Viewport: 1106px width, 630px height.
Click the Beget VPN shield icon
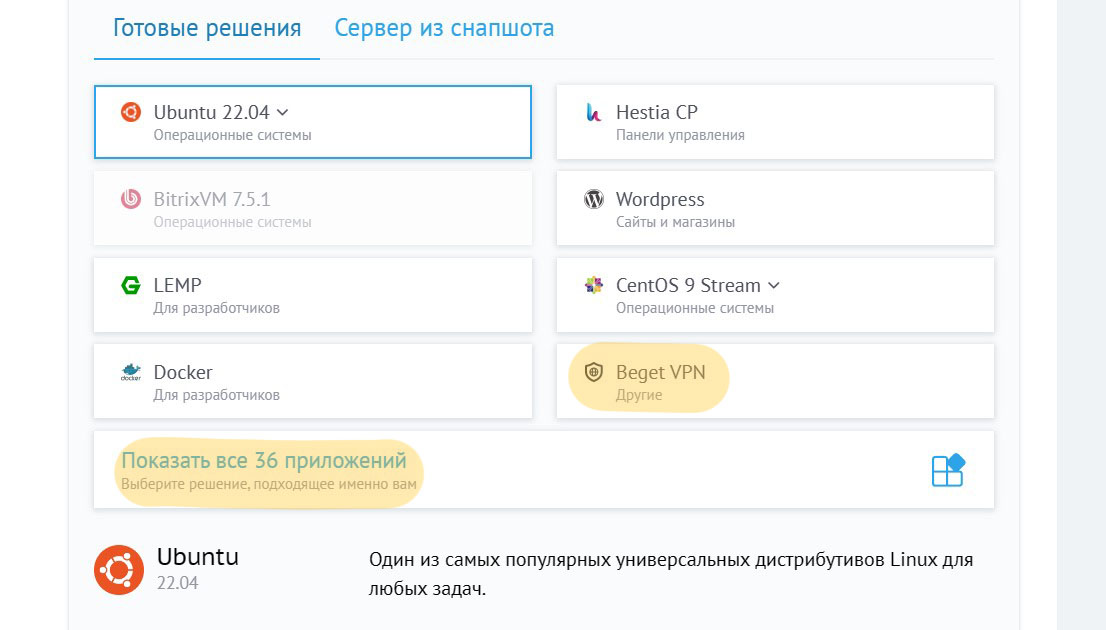(x=594, y=372)
